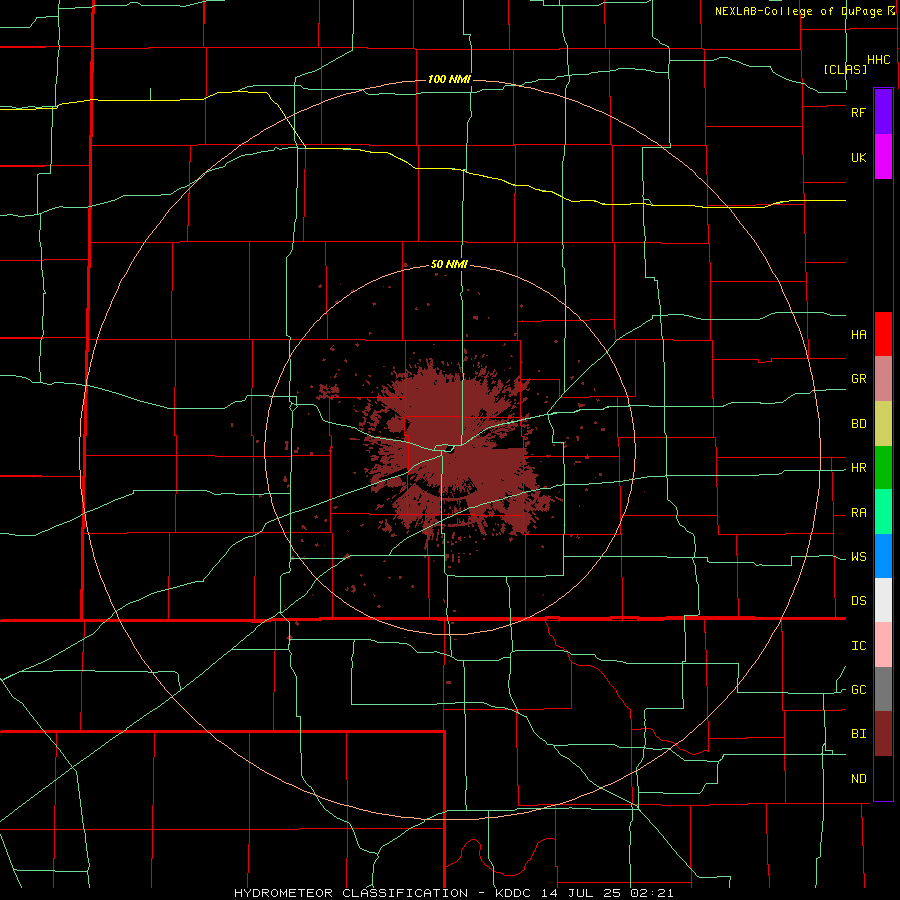Click the [CLAS] units label

coord(845,69)
